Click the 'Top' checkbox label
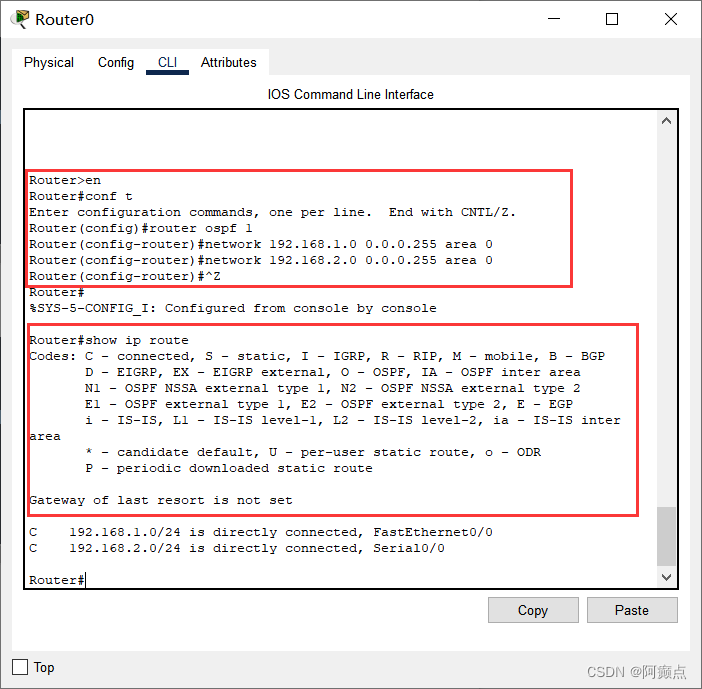Viewport: 702px width, 689px height. (44, 667)
